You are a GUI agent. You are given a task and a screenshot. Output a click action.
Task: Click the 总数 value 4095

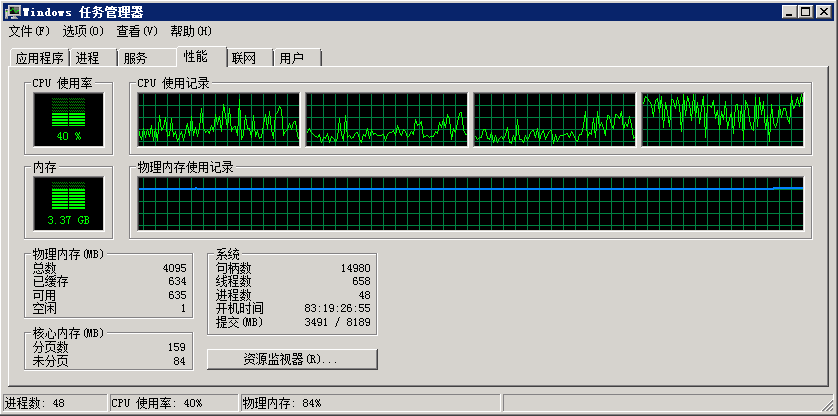pos(175,268)
